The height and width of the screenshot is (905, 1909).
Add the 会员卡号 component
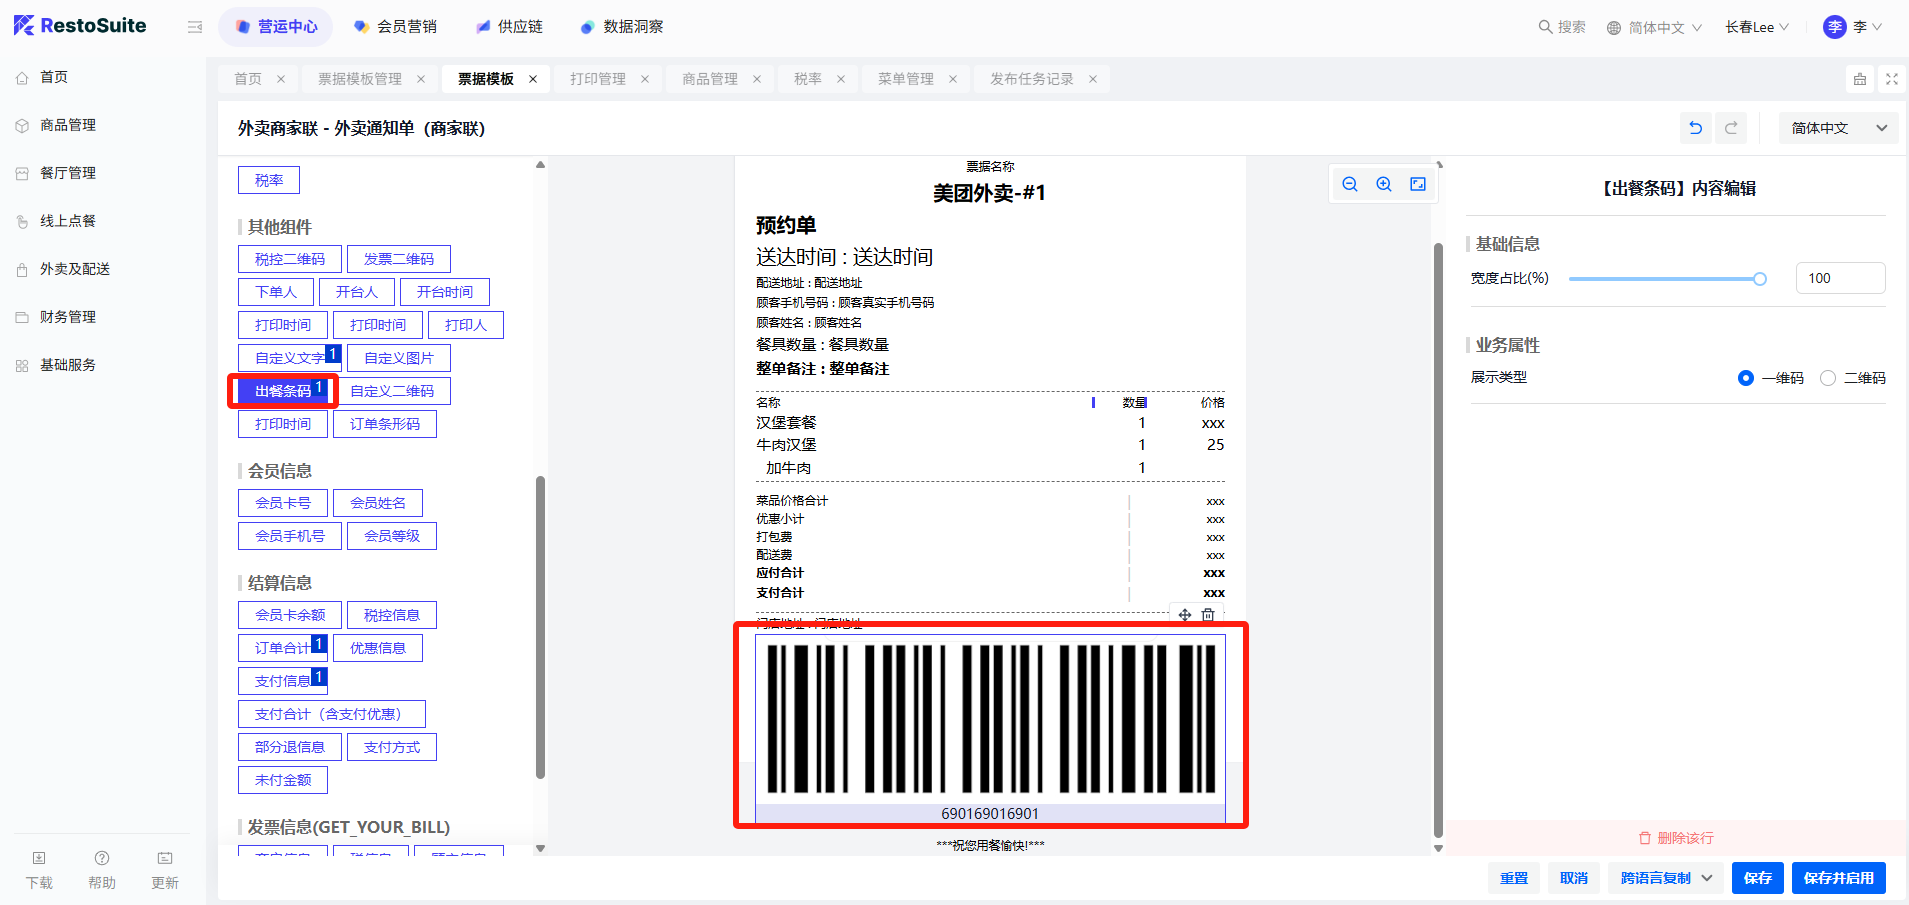pyautogui.click(x=283, y=503)
